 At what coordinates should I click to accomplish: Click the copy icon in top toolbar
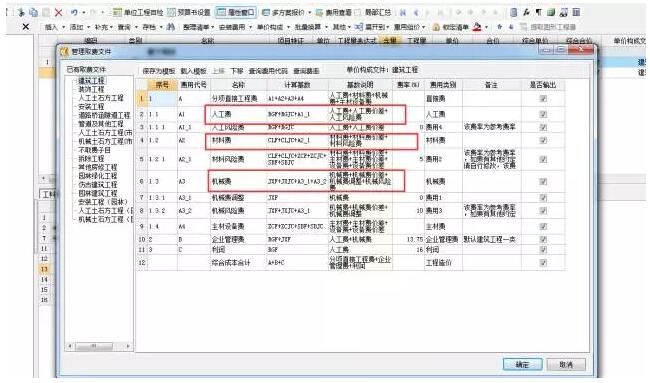coord(33,12)
